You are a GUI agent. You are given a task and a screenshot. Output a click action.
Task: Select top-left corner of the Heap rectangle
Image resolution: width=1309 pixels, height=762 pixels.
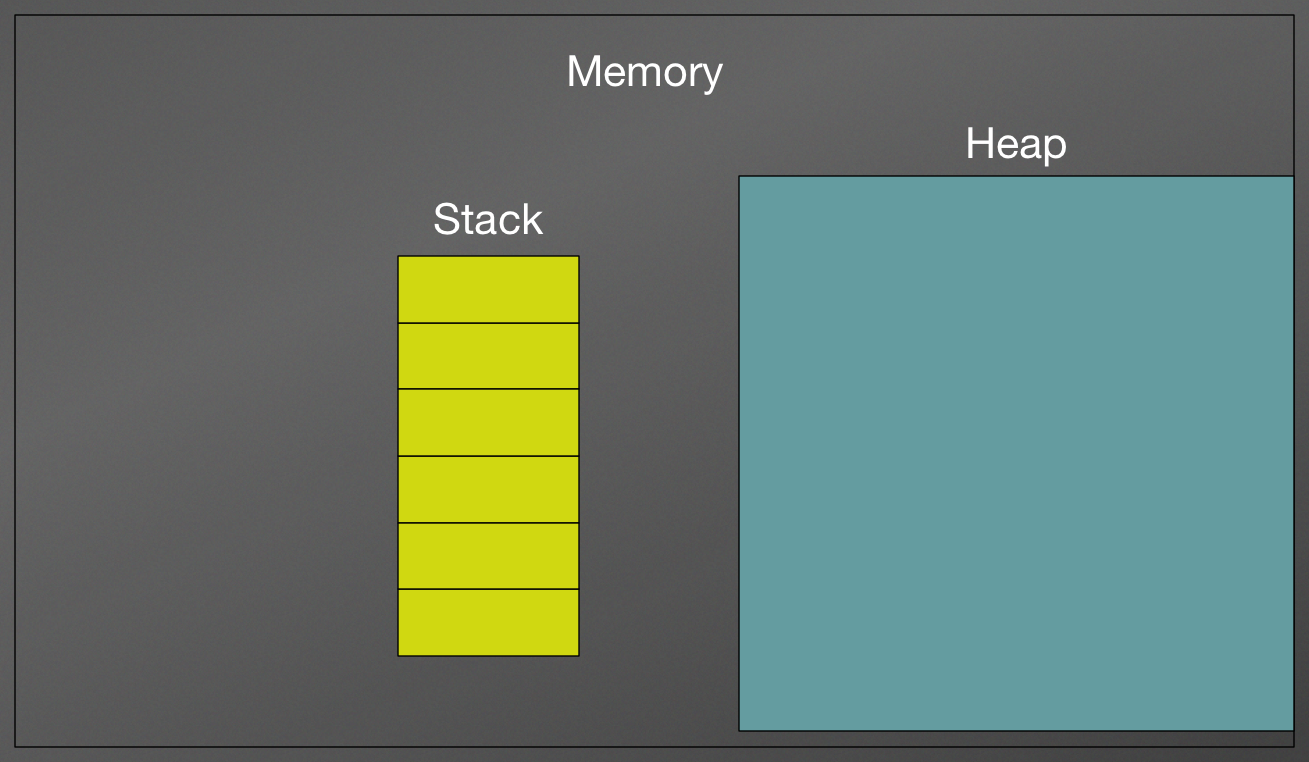coord(739,176)
